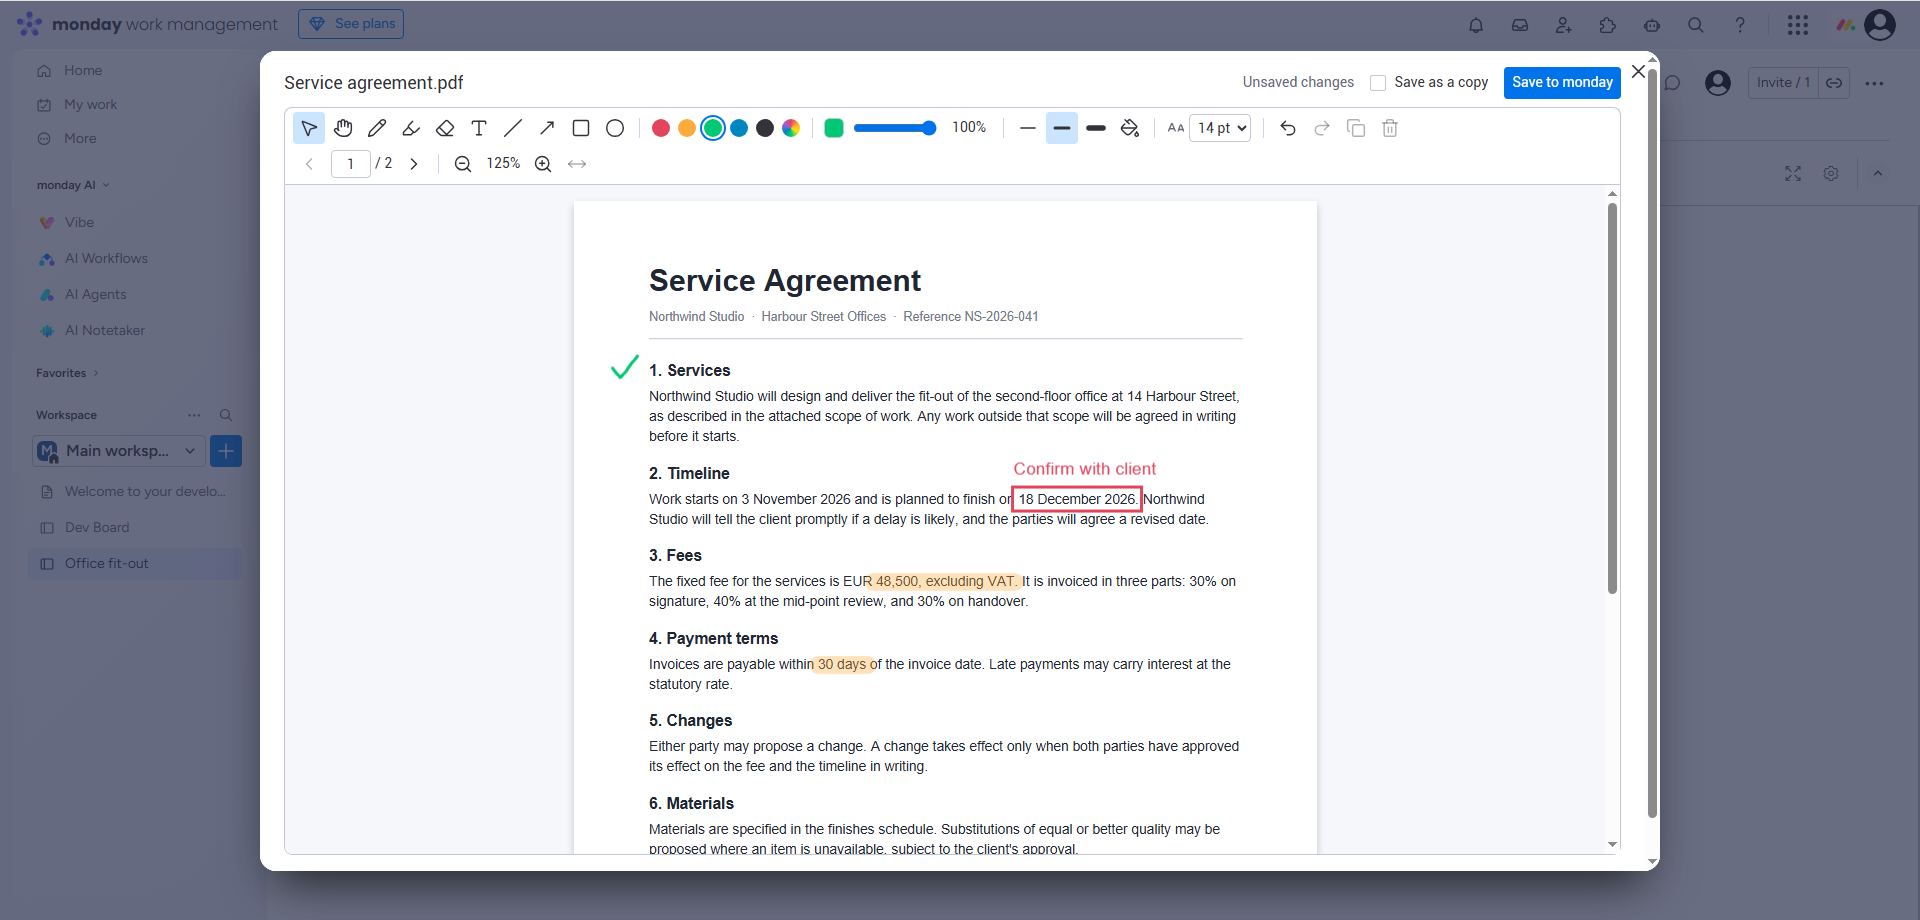This screenshot has width=1920, height=920.
Task: Delete the selected annotation
Action: 1390,128
